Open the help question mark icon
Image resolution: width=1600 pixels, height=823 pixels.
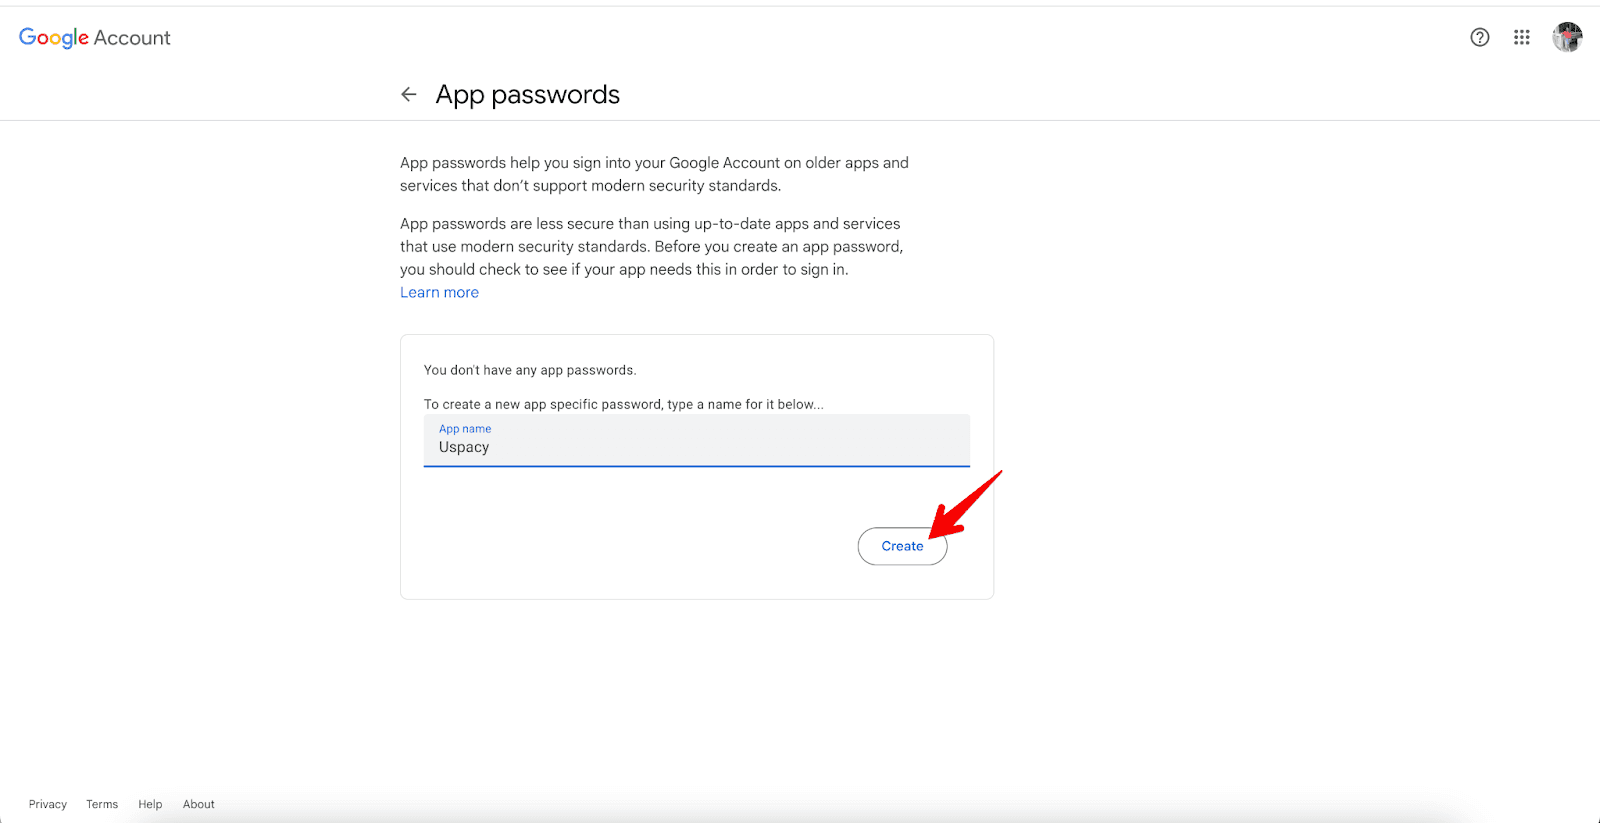(1480, 37)
